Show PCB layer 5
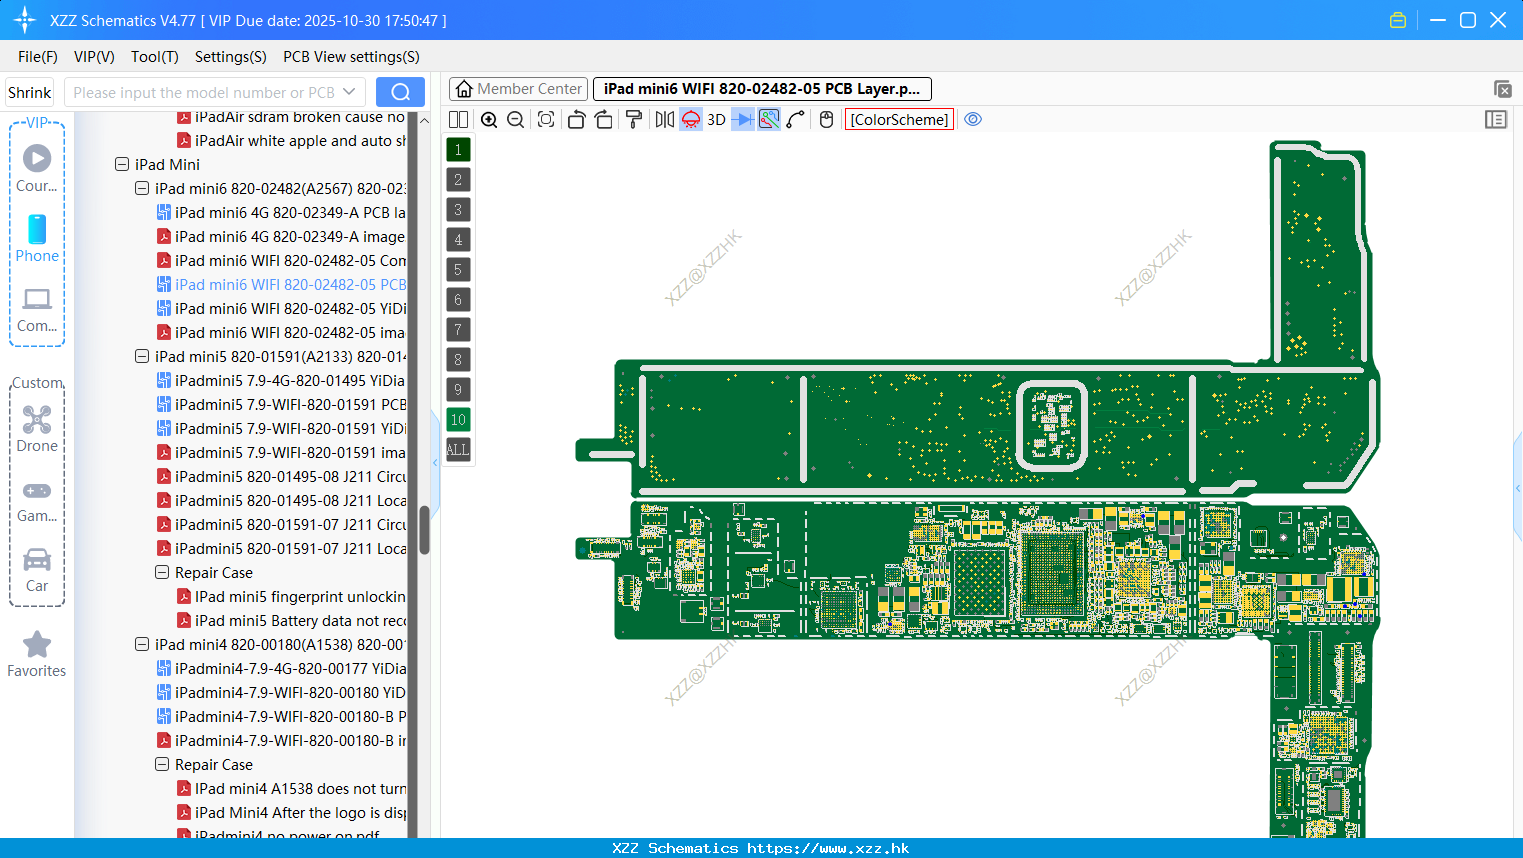1523x858 pixels. pos(458,269)
